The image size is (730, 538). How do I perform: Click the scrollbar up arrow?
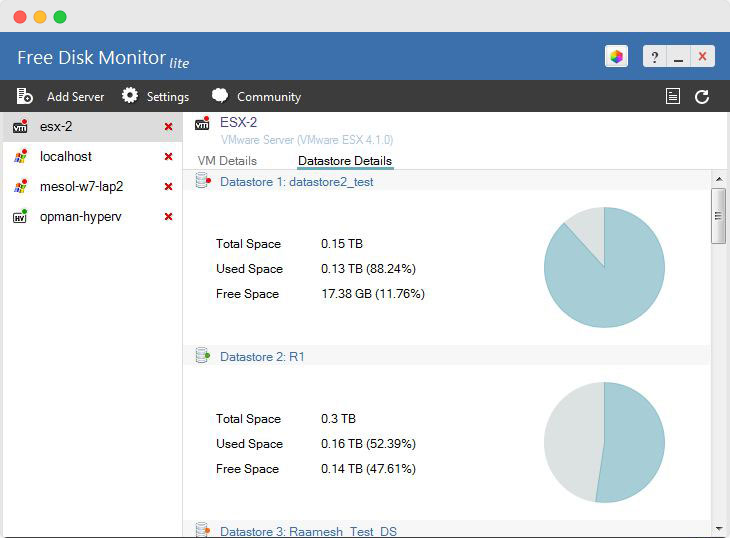(719, 179)
